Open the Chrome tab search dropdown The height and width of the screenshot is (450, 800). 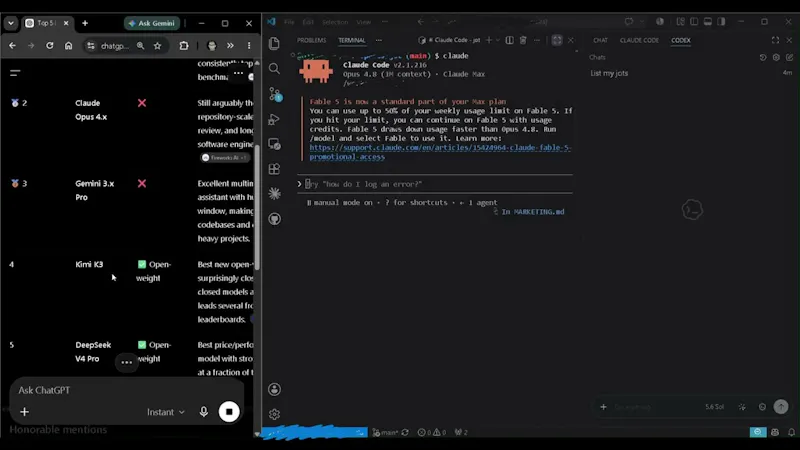point(11,23)
